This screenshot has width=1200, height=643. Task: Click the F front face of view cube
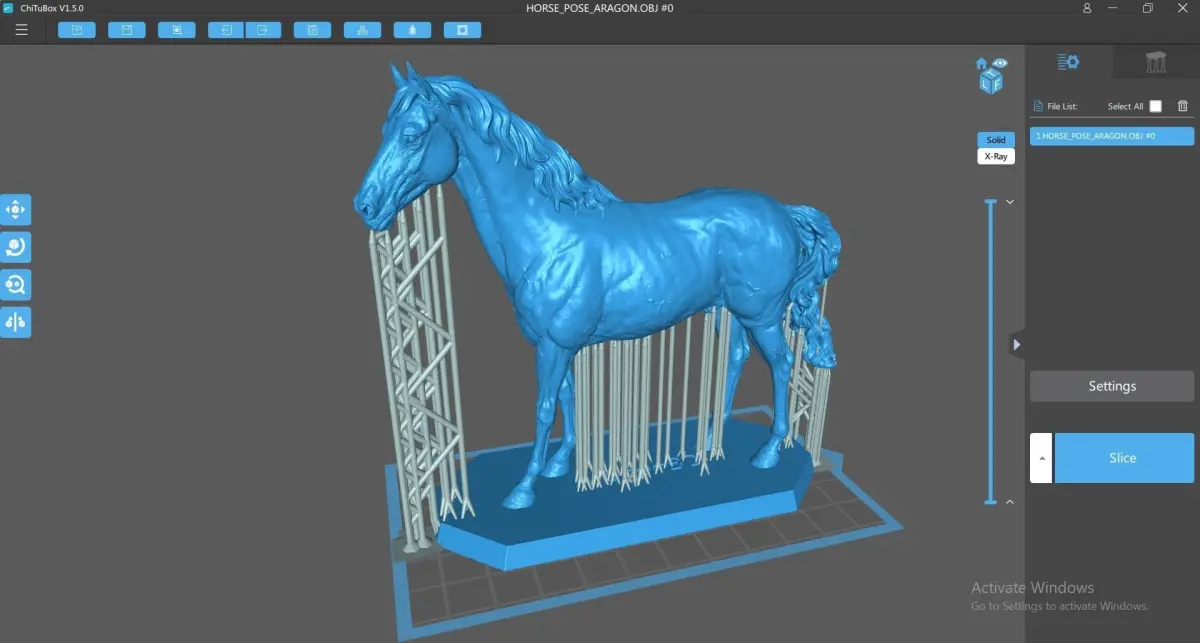[997, 86]
